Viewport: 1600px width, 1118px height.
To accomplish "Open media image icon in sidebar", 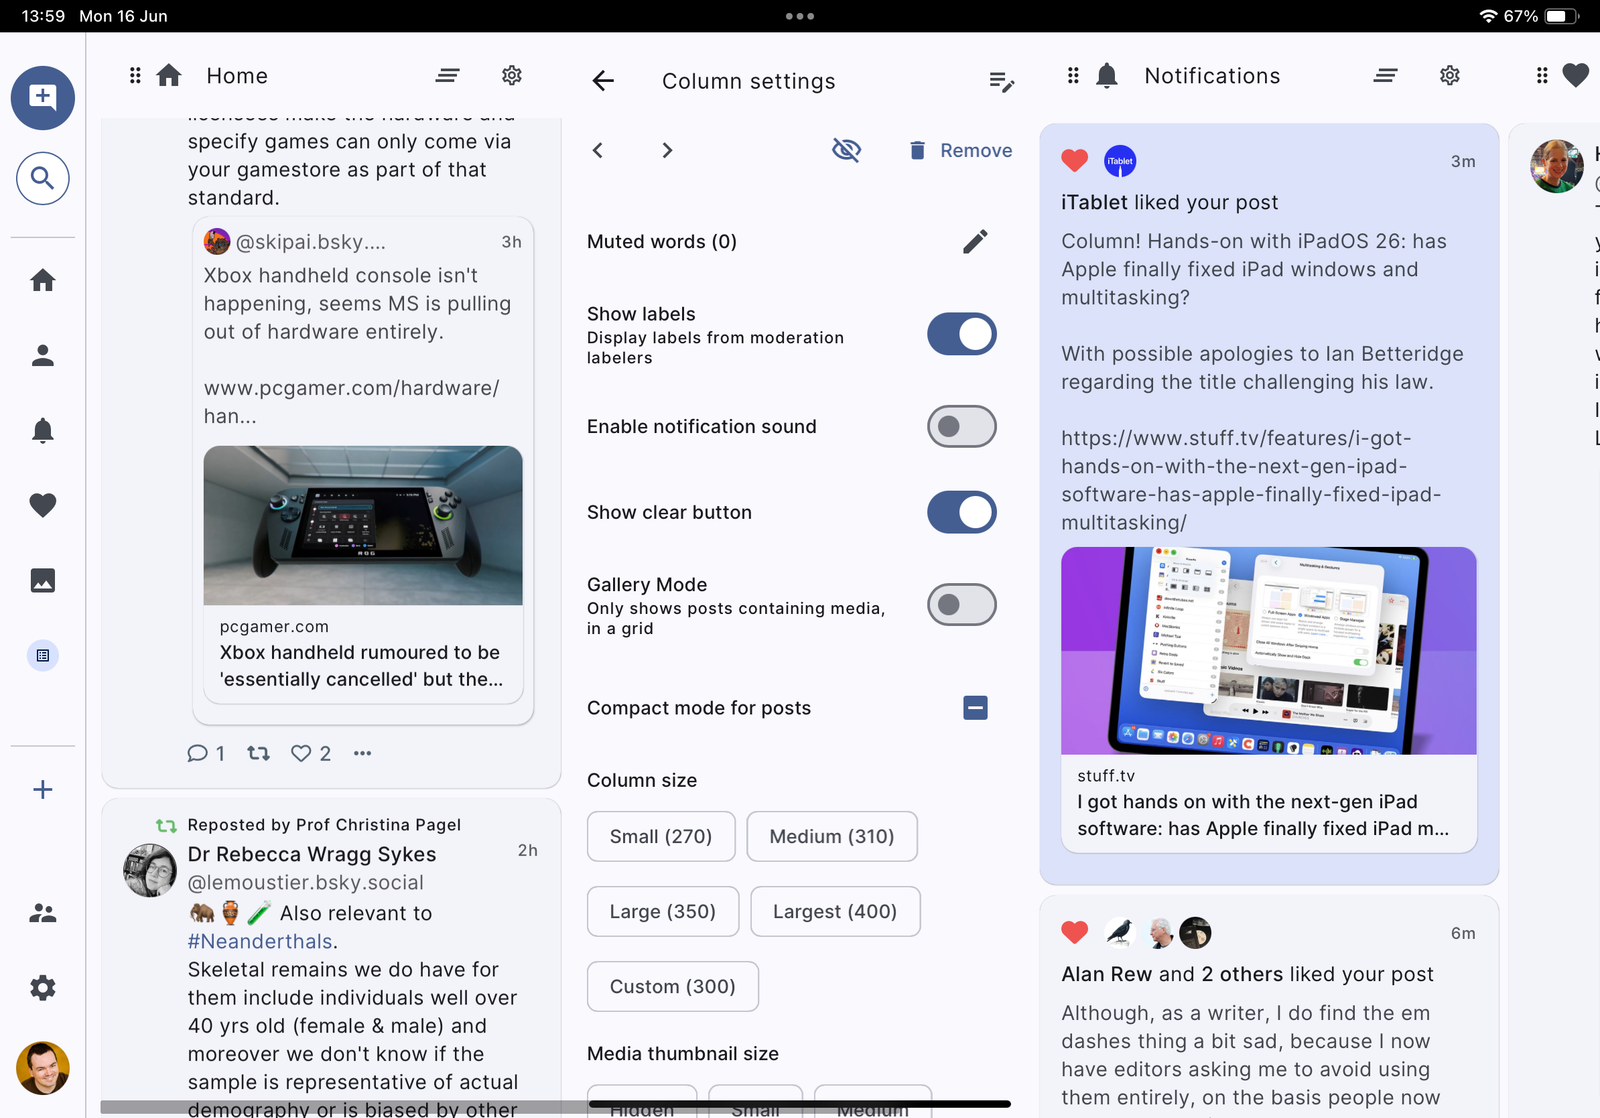I will (43, 580).
